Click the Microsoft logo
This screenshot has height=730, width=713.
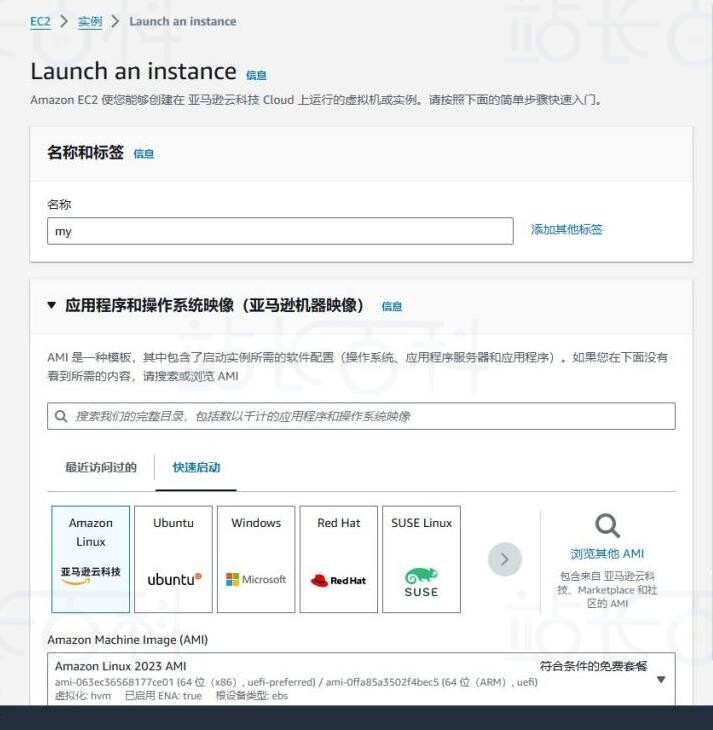256,580
